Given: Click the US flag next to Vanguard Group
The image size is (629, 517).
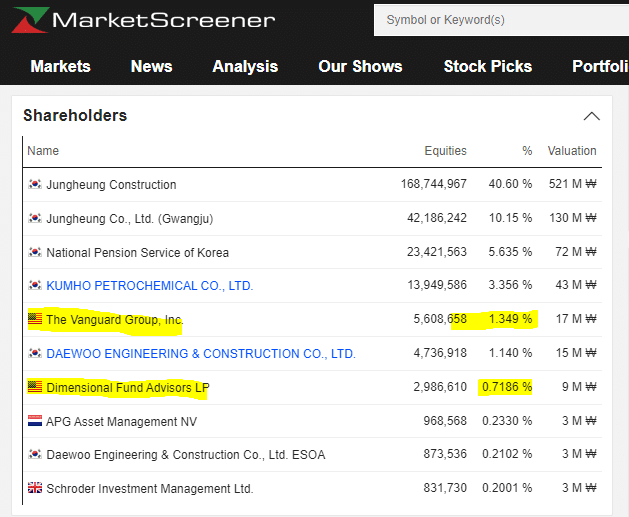Looking at the screenshot, I should [x=35, y=320].
